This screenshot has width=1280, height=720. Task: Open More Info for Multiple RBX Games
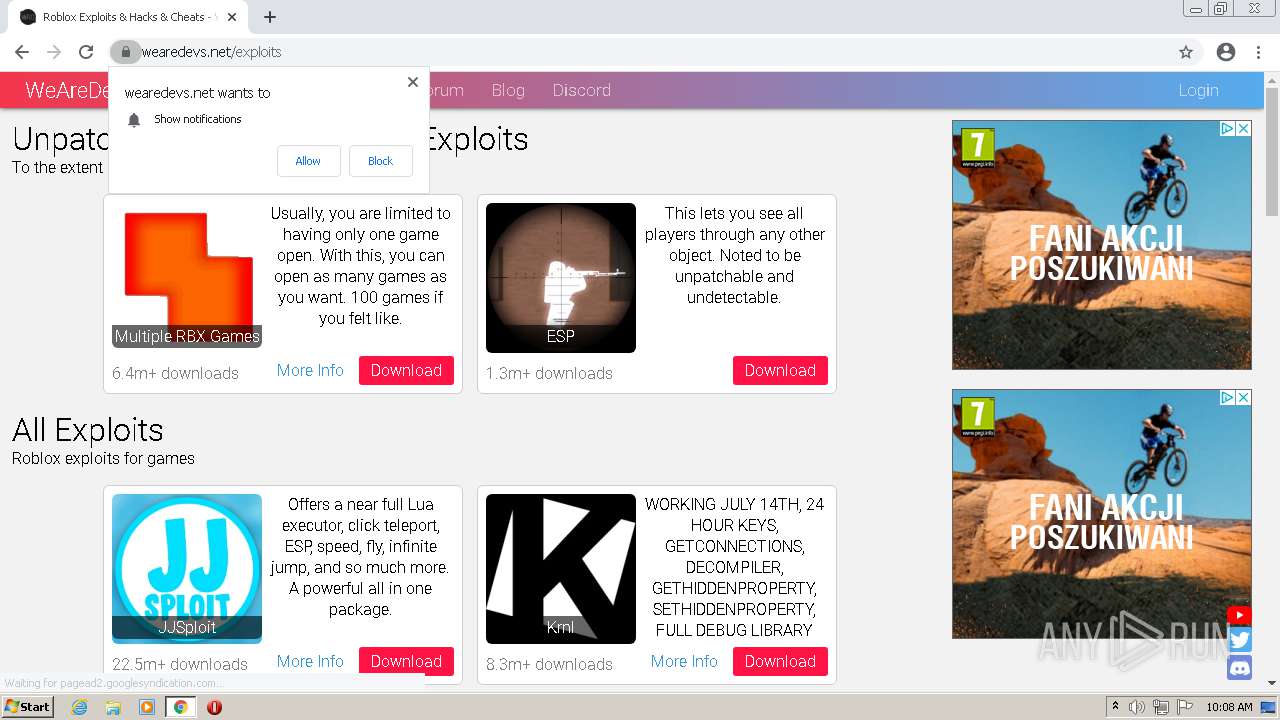click(310, 370)
